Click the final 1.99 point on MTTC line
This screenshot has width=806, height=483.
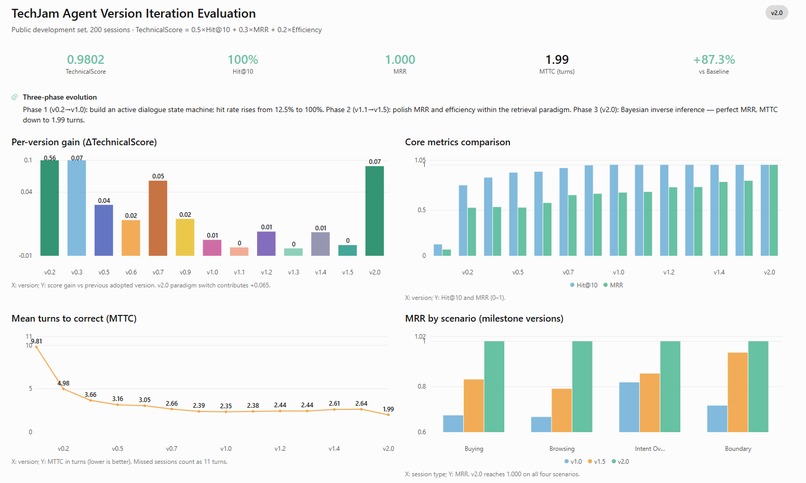388,415
